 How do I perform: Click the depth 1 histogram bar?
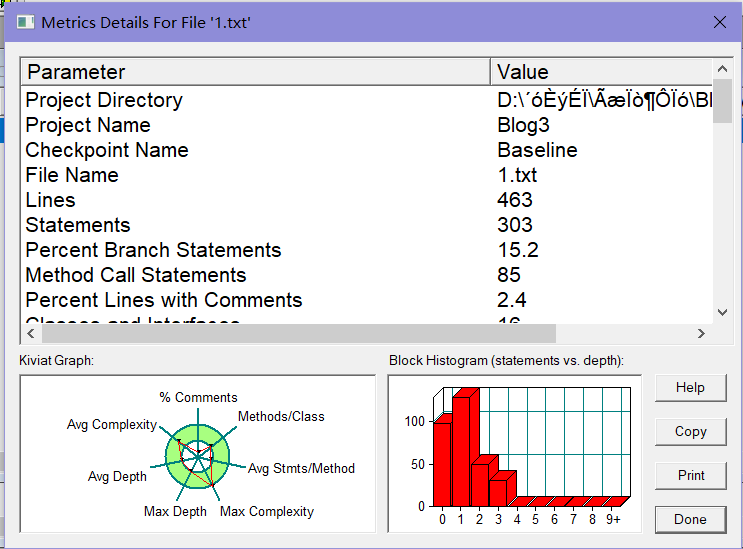coord(461,451)
